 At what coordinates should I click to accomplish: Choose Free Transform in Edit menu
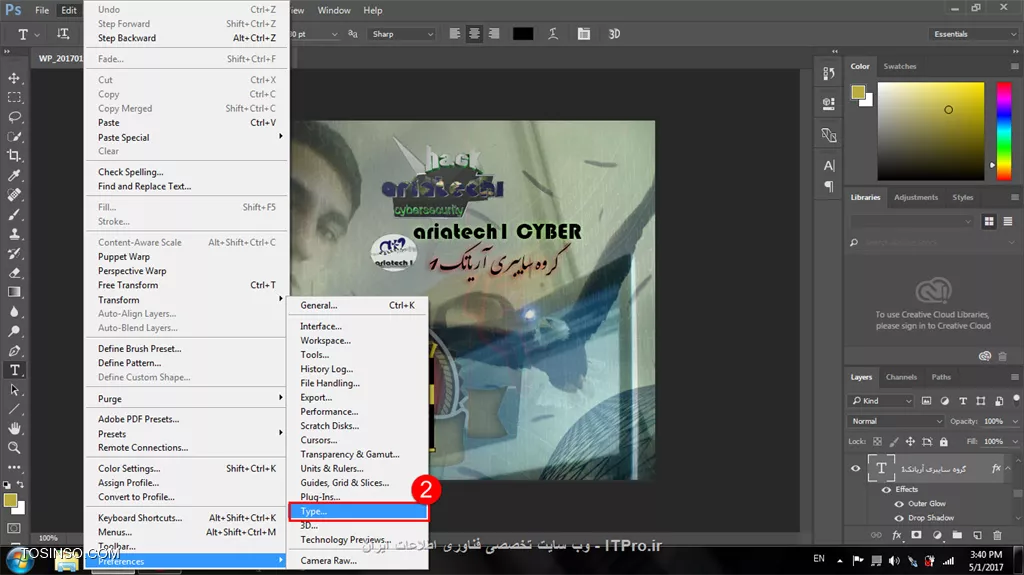click(x=187, y=285)
